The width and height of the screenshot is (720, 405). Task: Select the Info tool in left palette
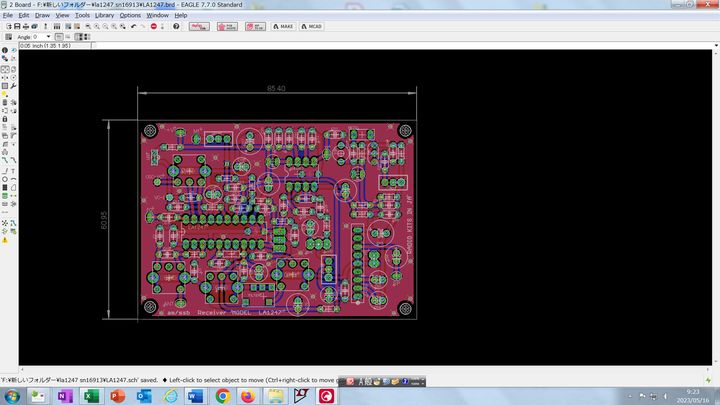[x=4, y=50]
